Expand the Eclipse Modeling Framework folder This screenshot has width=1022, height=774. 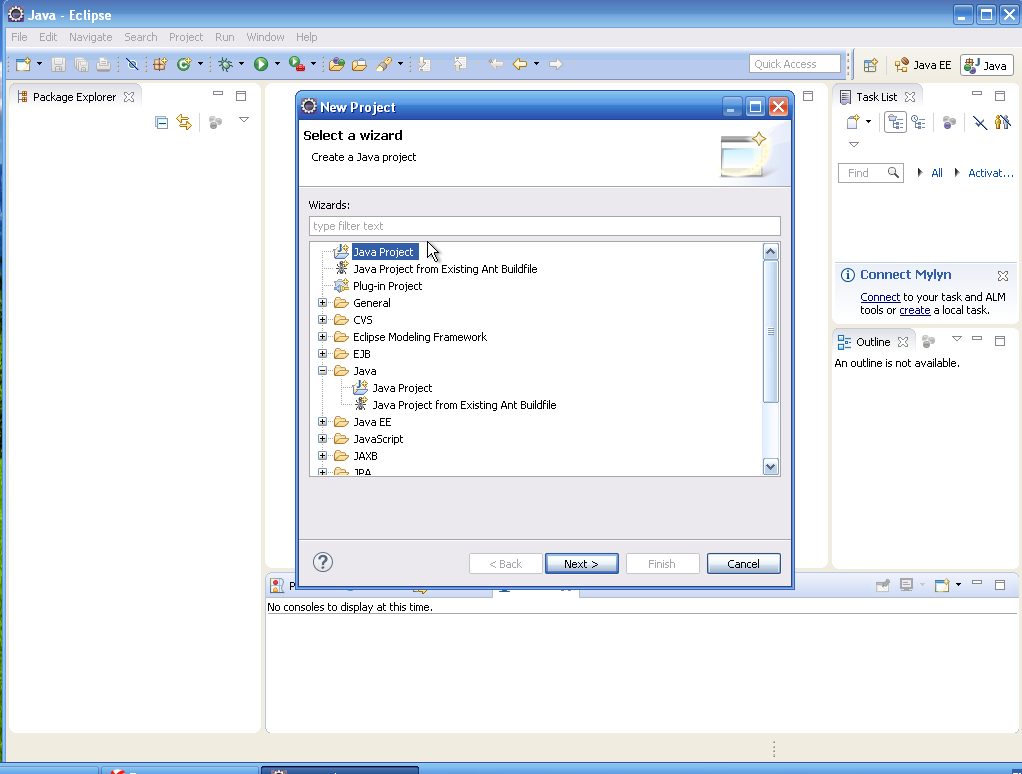click(x=322, y=337)
